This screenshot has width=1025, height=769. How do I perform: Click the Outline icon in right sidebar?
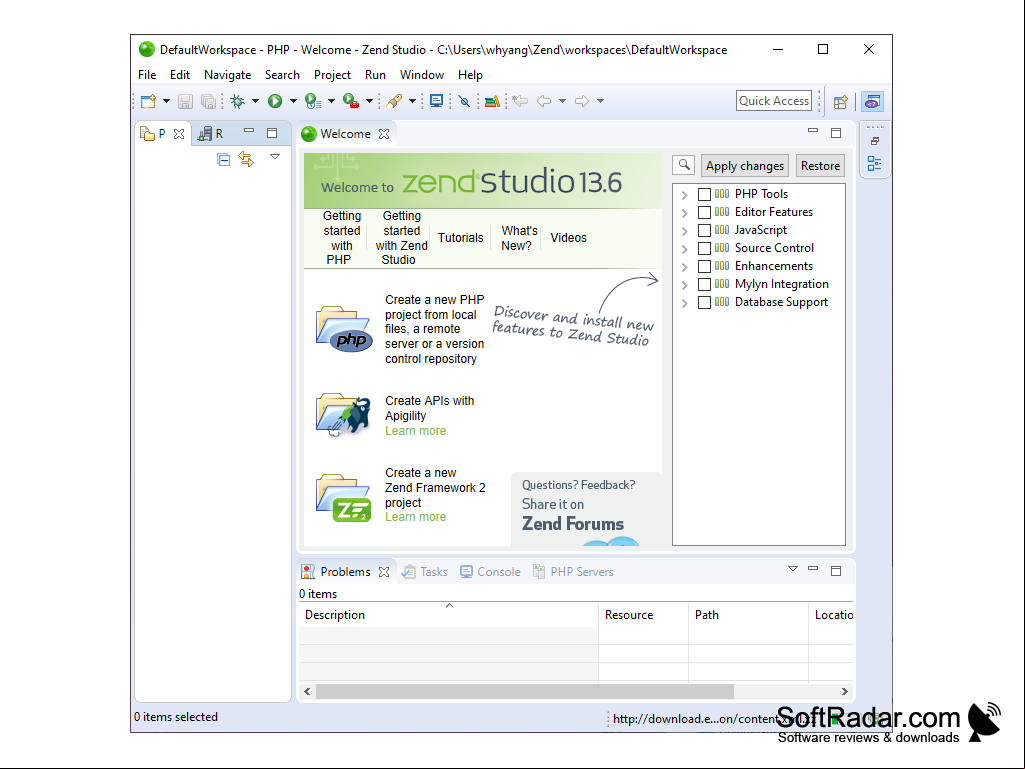click(875, 163)
